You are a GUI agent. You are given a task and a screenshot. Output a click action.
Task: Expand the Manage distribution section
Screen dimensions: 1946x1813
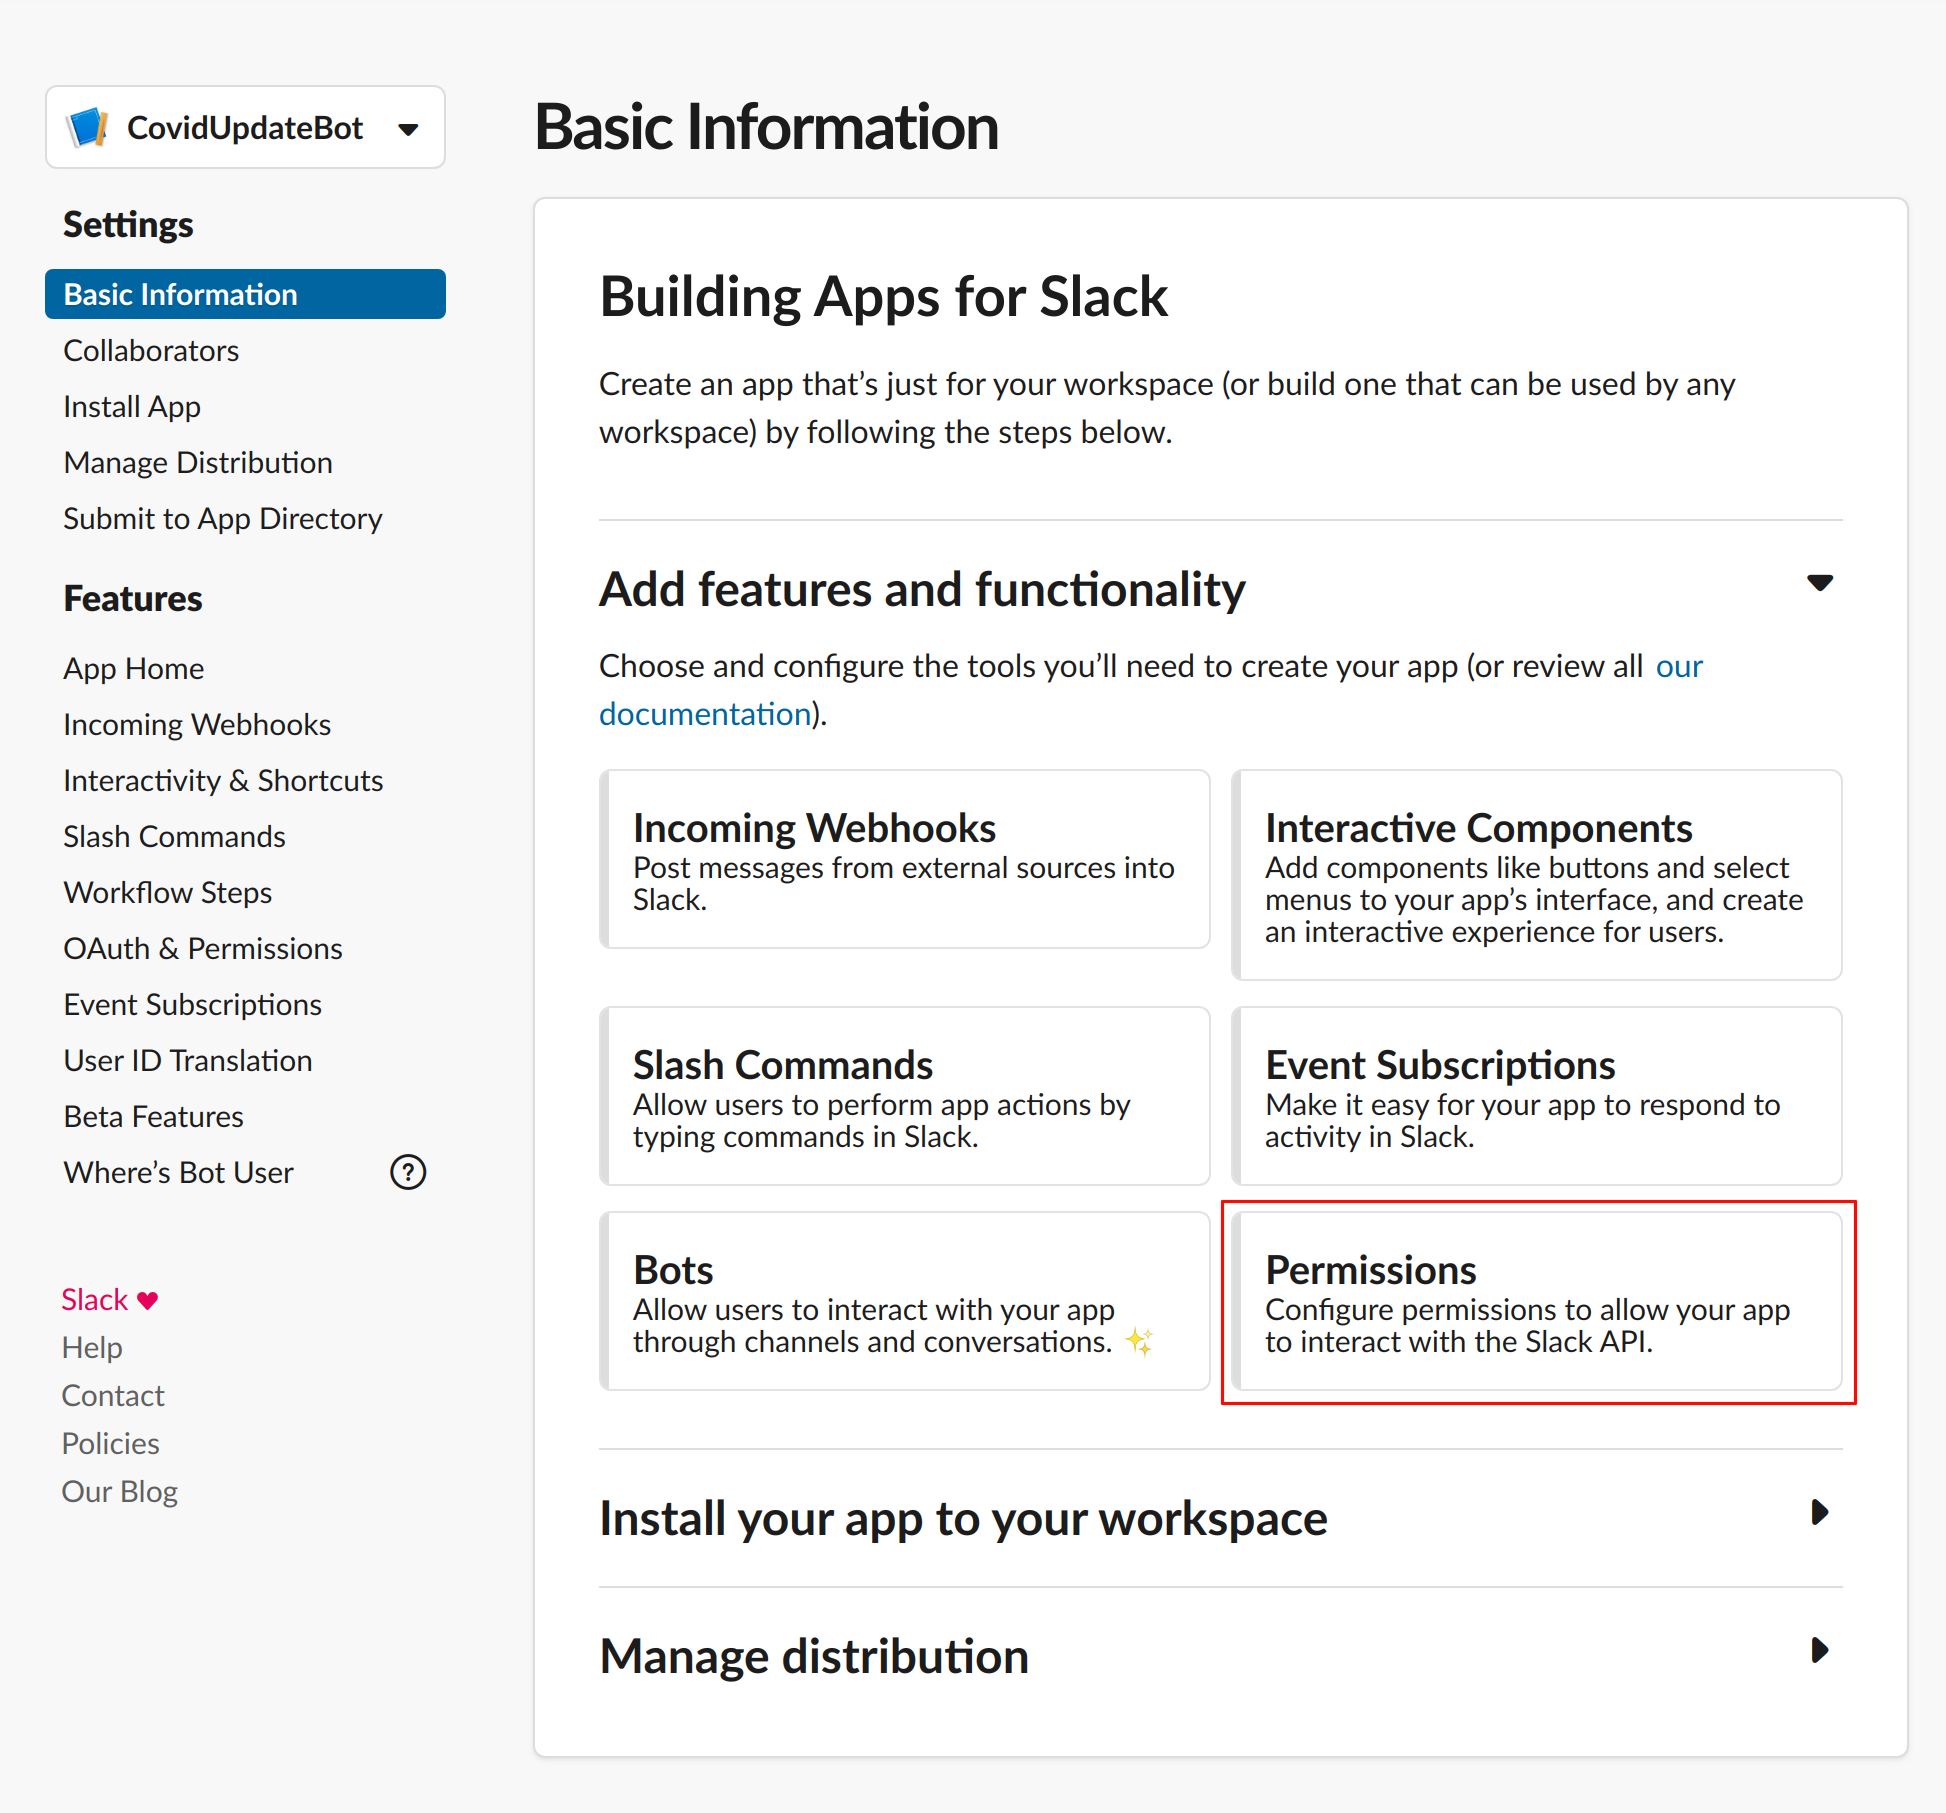tap(1819, 1650)
